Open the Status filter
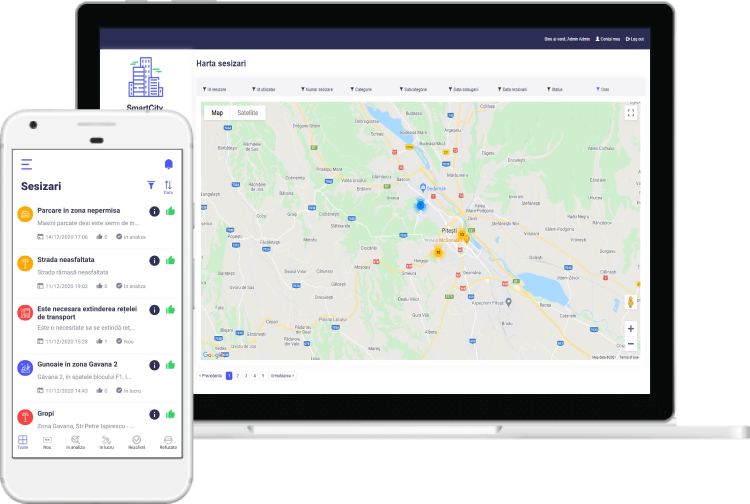The width and height of the screenshot is (750, 504). click(x=555, y=89)
